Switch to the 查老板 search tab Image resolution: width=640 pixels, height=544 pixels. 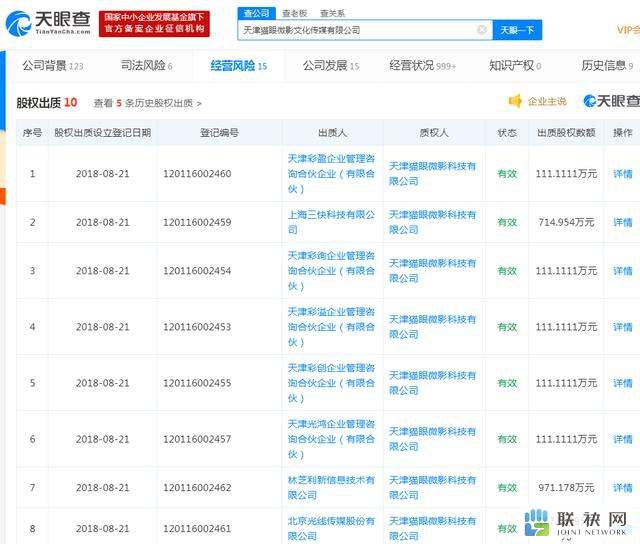295,13
